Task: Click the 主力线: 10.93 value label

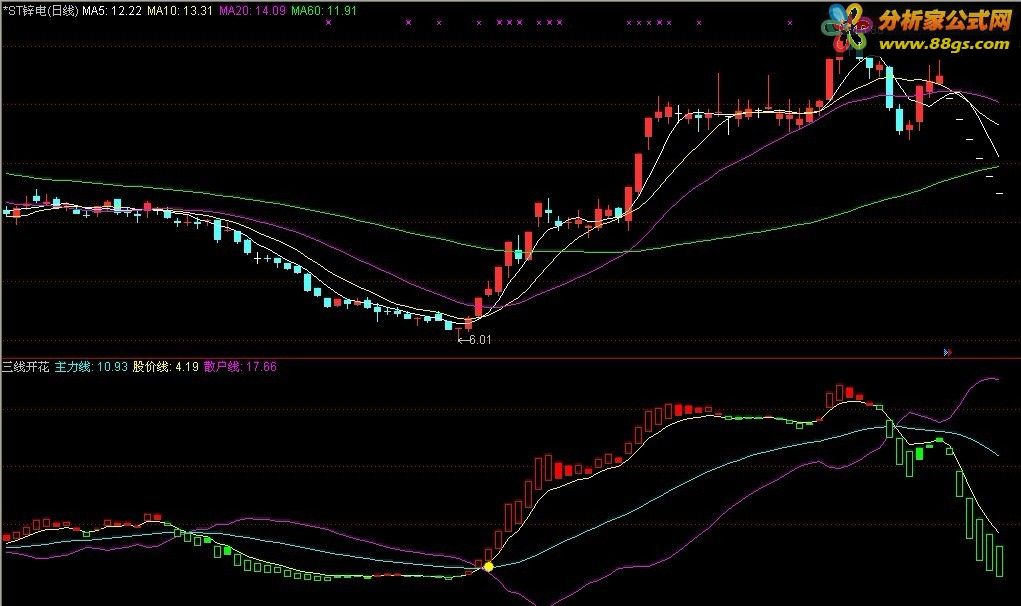Action: click(x=91, y=367)
